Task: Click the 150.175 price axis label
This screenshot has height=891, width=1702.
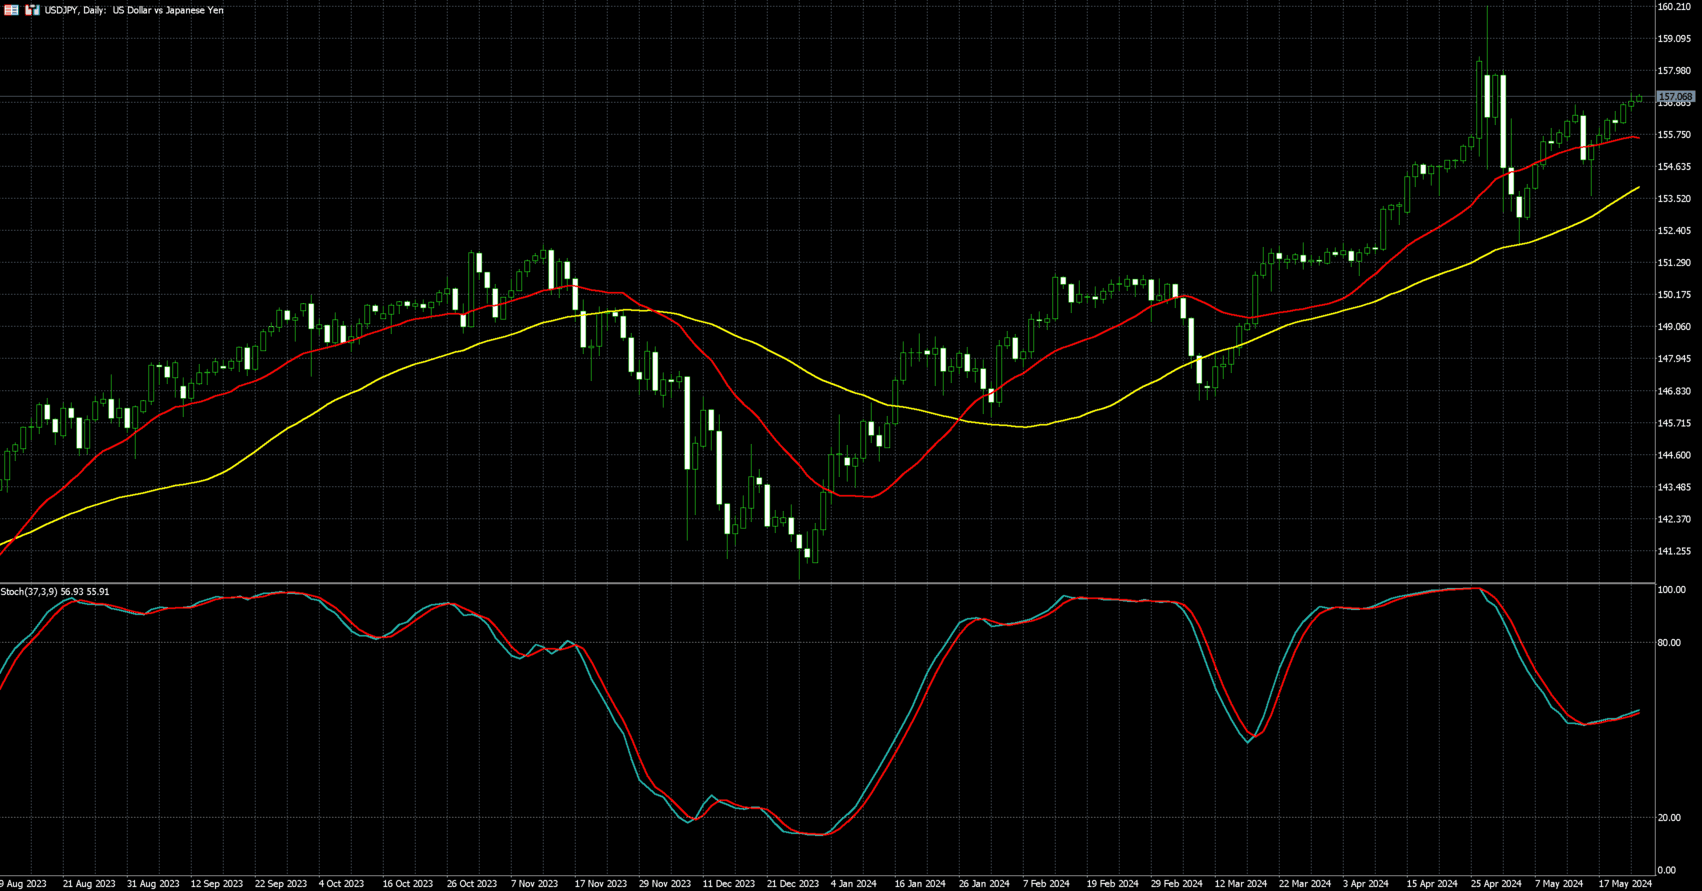Action: (x=1673, y=295)
